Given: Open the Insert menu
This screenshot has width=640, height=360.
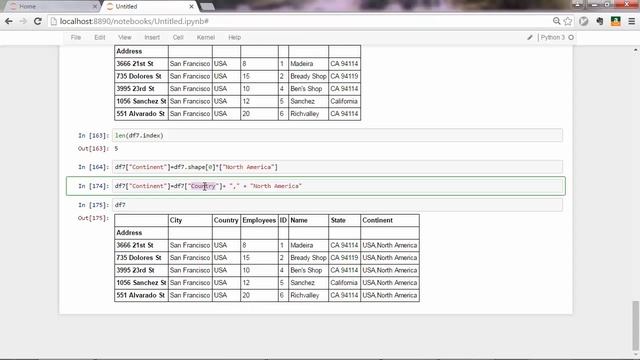Looking at the screenshot, I should pos(152,37).
